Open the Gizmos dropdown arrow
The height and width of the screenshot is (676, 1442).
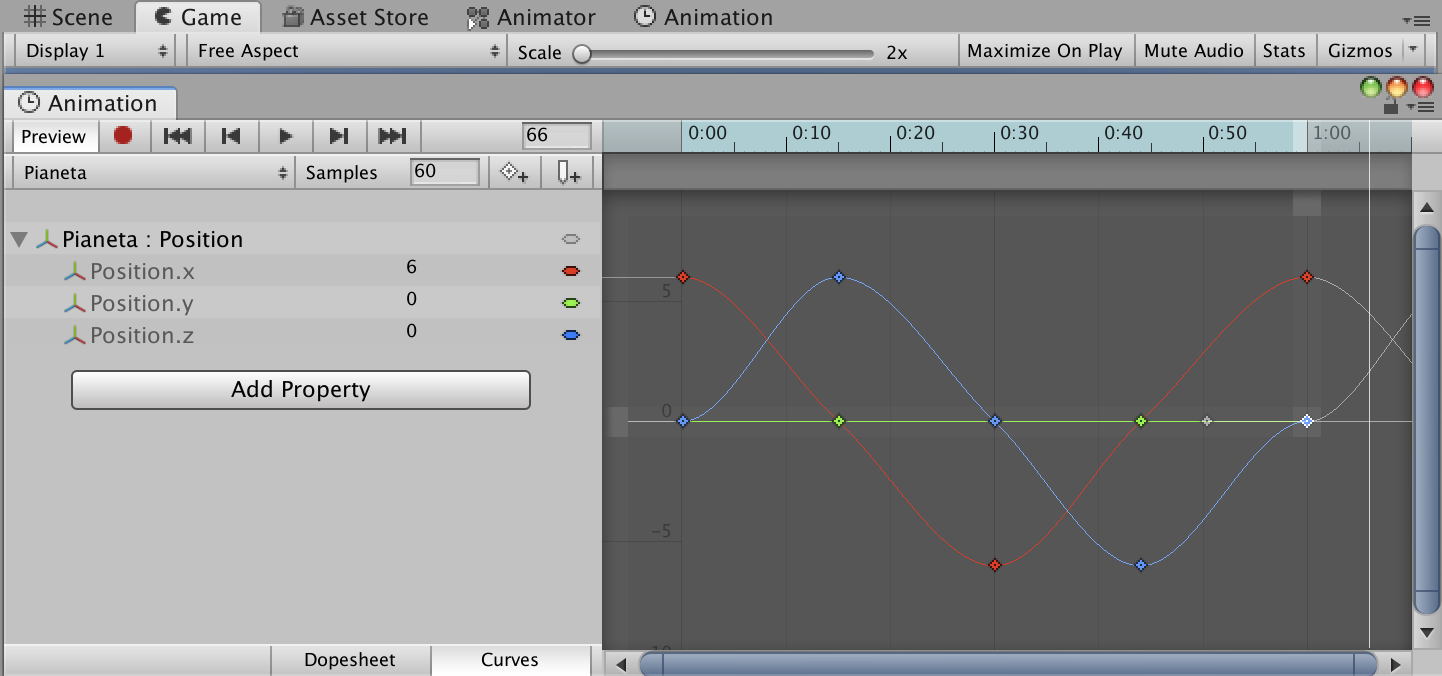click(1412, 50)
